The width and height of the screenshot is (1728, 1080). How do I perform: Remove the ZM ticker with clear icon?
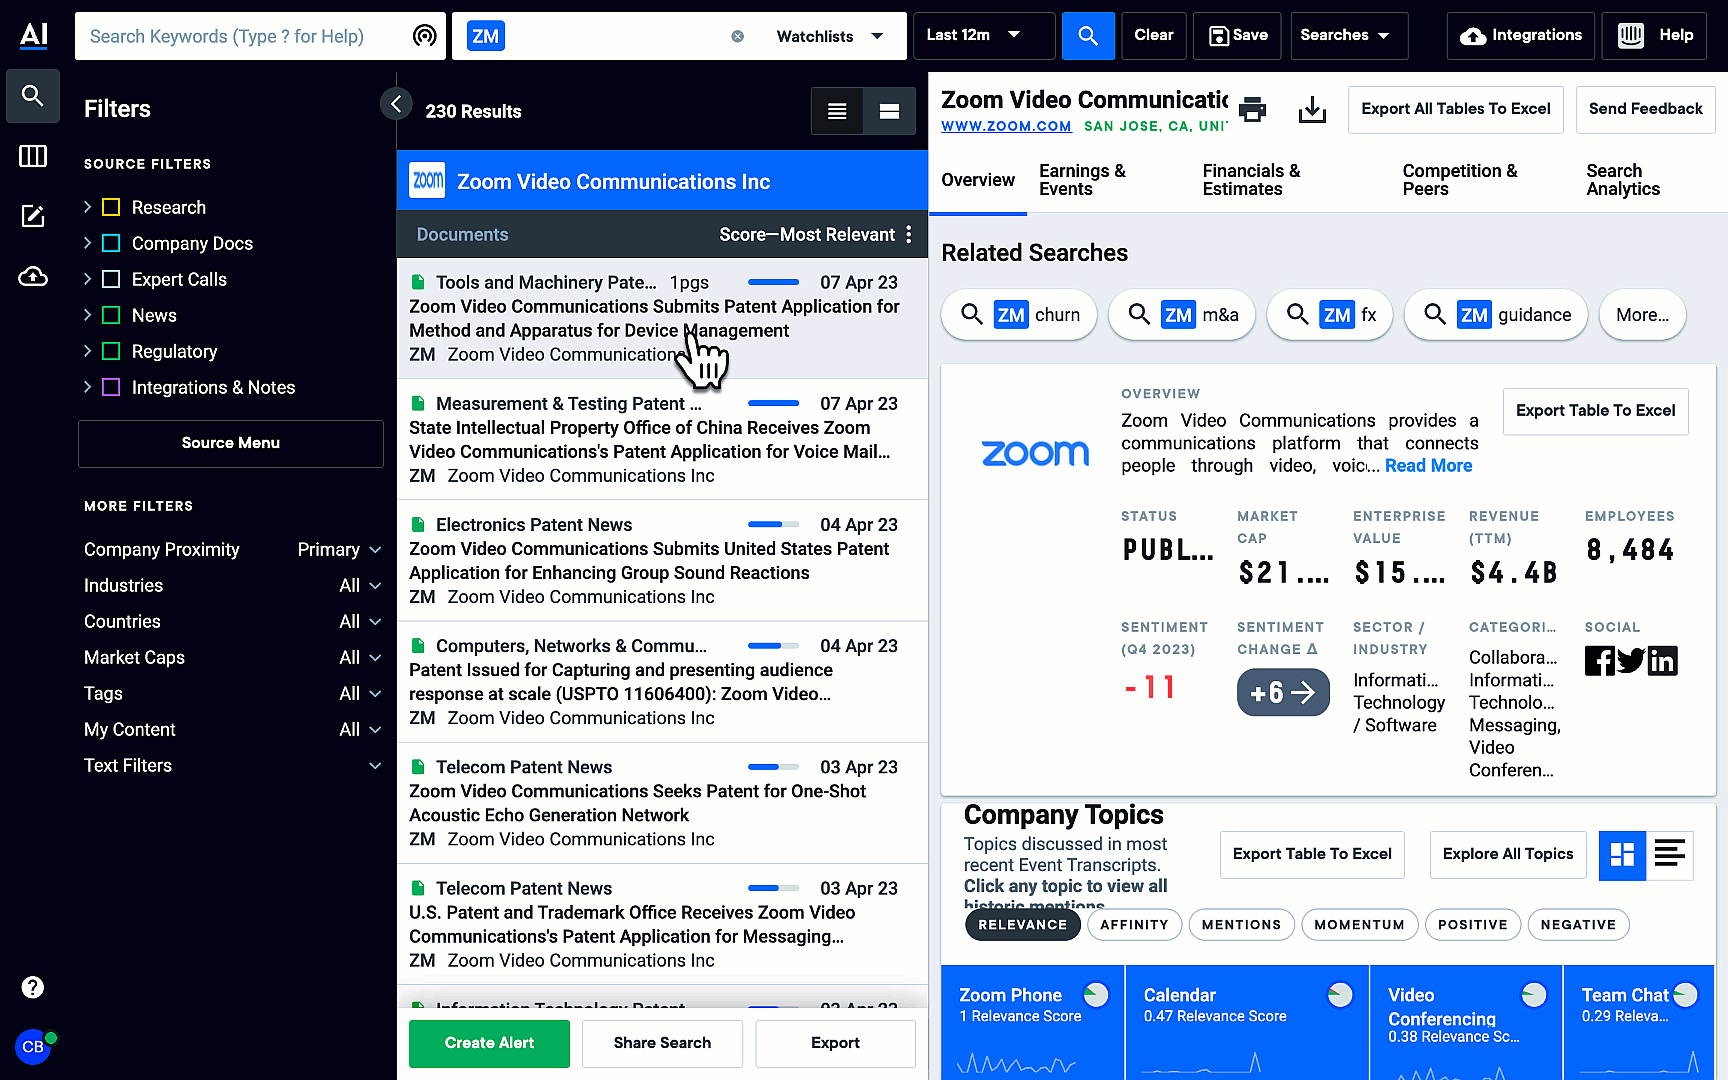coord(737,36)
